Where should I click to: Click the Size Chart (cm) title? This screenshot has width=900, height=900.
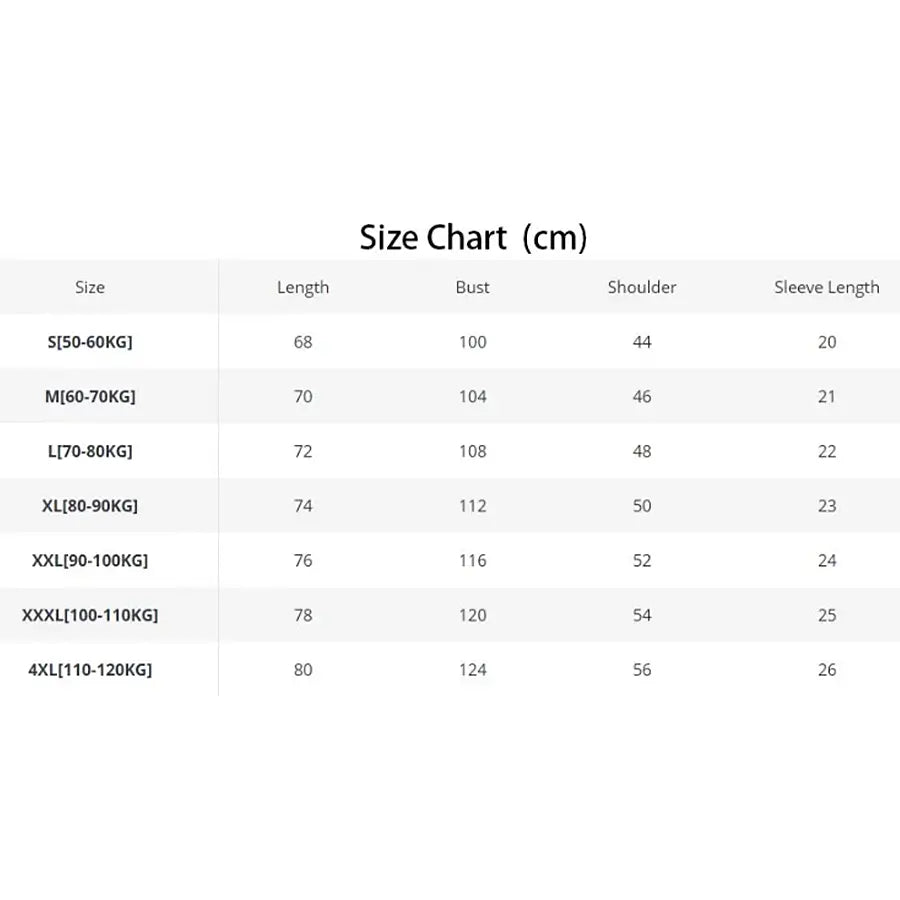click(473, 238)
